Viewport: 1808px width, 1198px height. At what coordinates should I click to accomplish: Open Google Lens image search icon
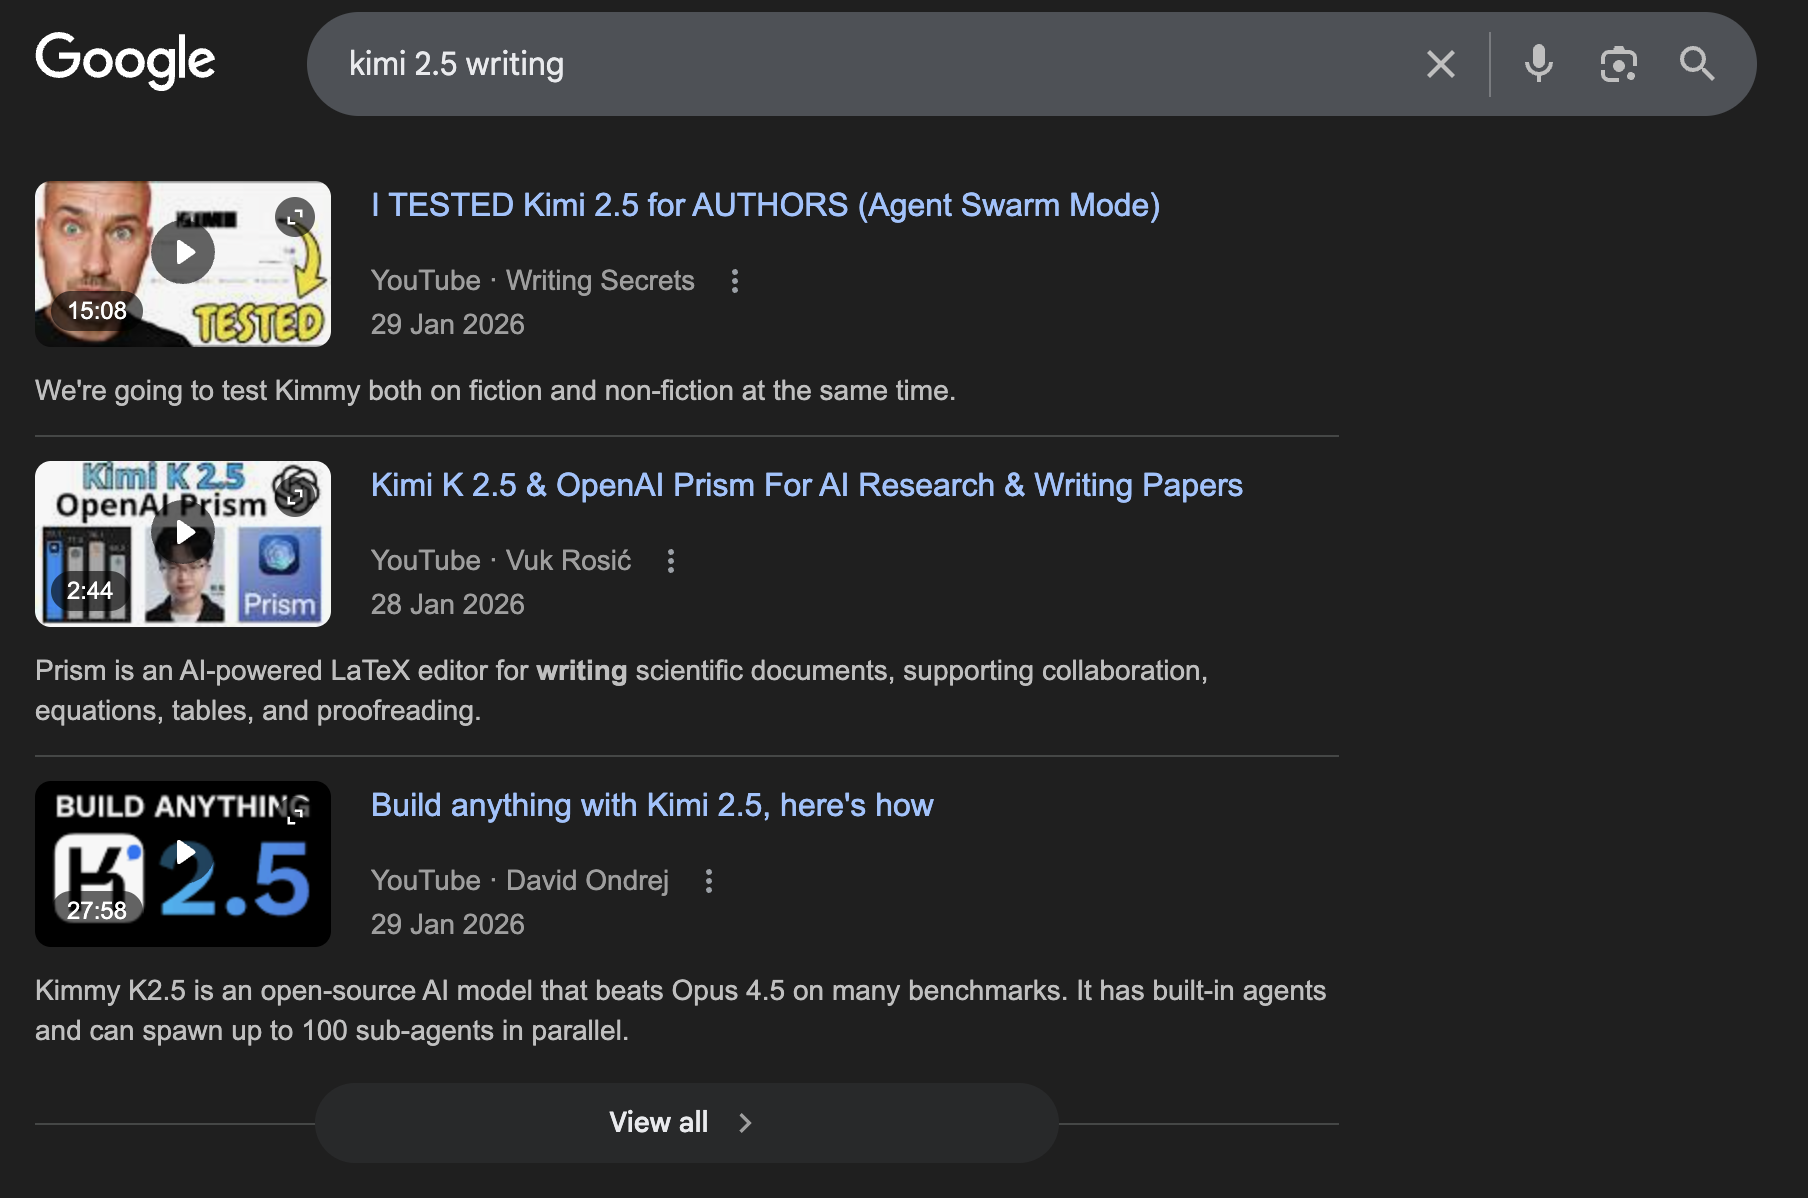[x=1618, y=64]
